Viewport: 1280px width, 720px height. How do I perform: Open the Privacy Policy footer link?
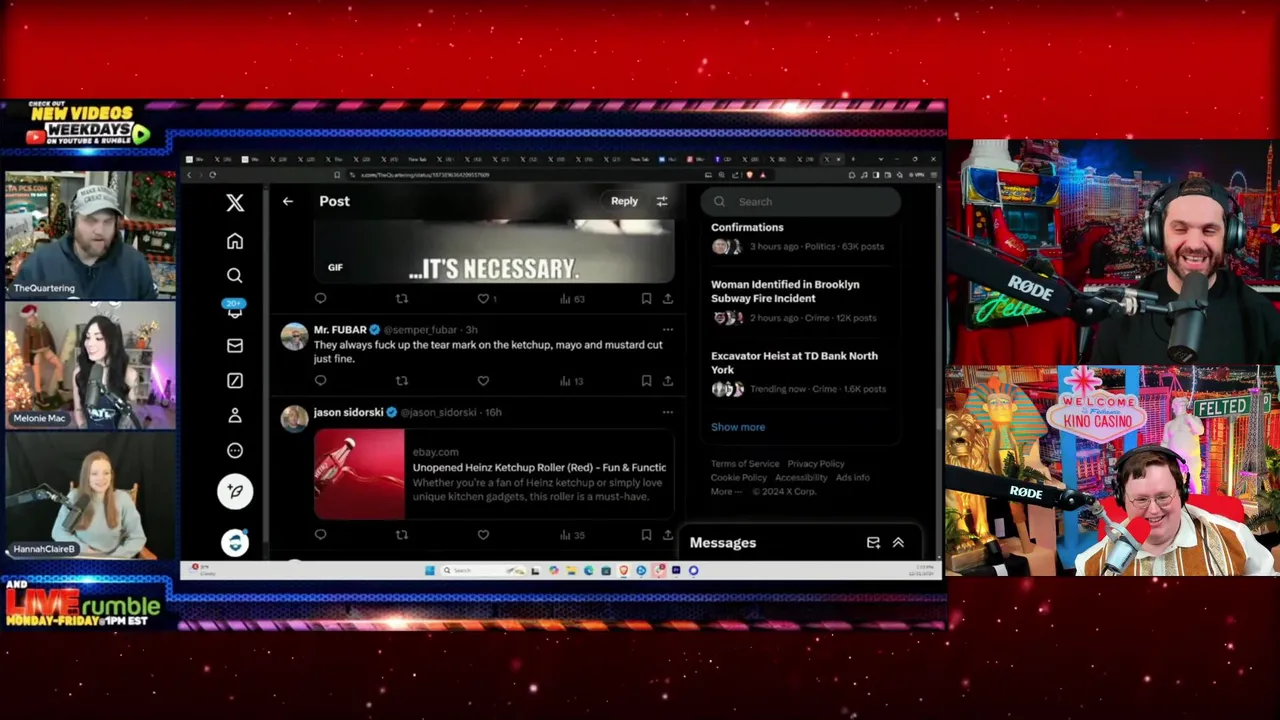pos(816,464)
